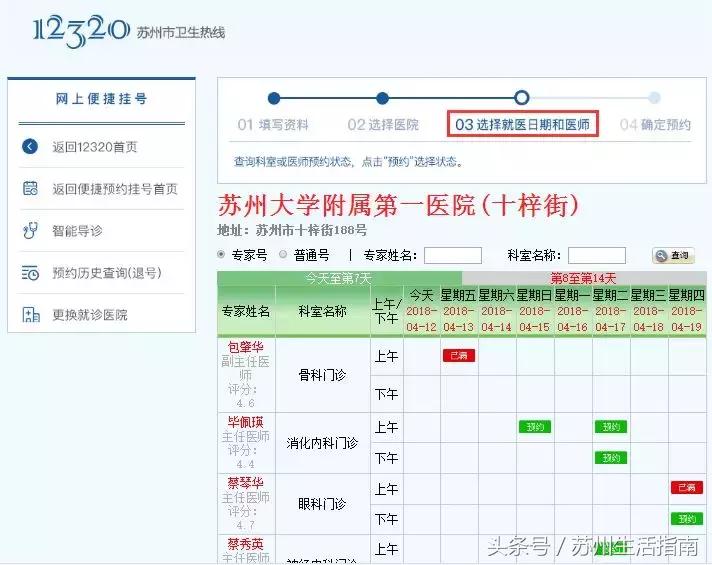The height and width of the screenshot is (565, 712).
Task: Go back to 返回12320首页
Action: click(x=94, y=147)
